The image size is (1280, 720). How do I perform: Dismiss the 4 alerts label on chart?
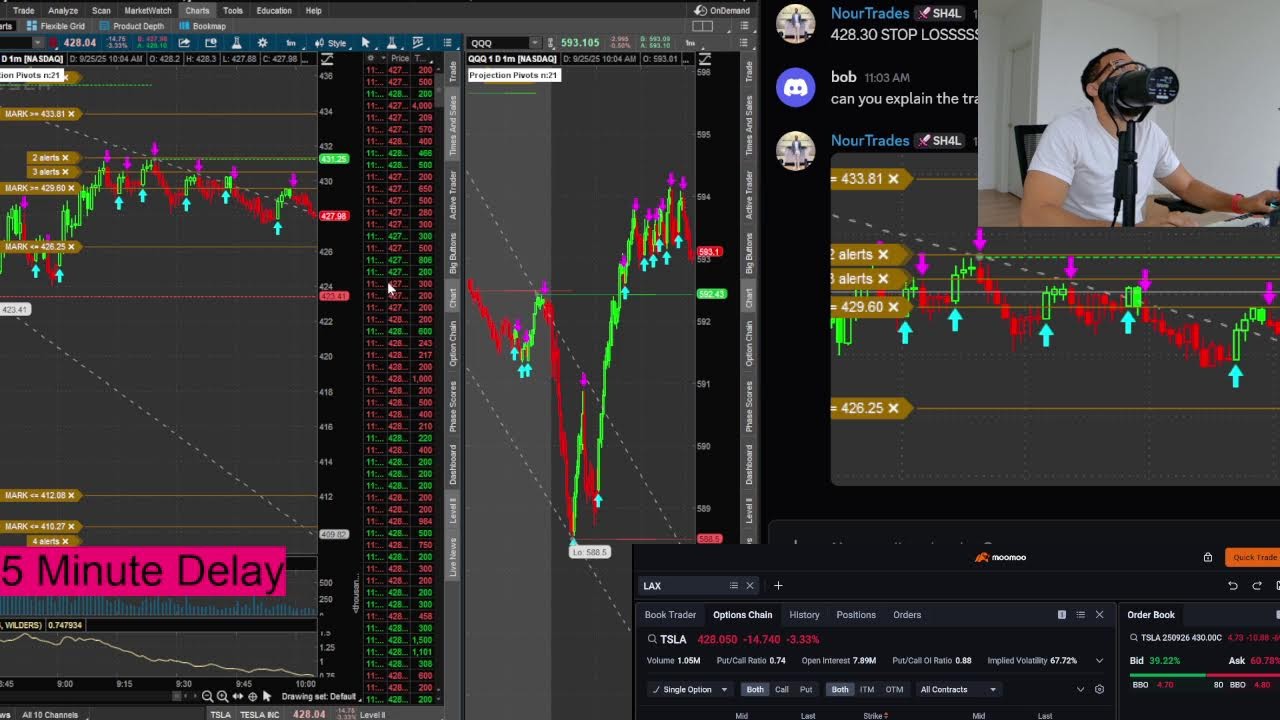65,541
